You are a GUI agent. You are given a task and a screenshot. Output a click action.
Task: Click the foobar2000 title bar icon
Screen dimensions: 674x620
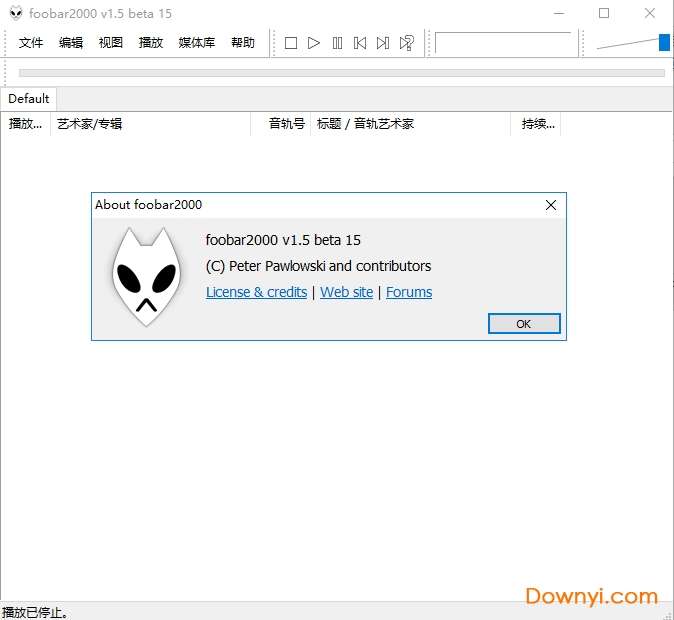(16, 13)
